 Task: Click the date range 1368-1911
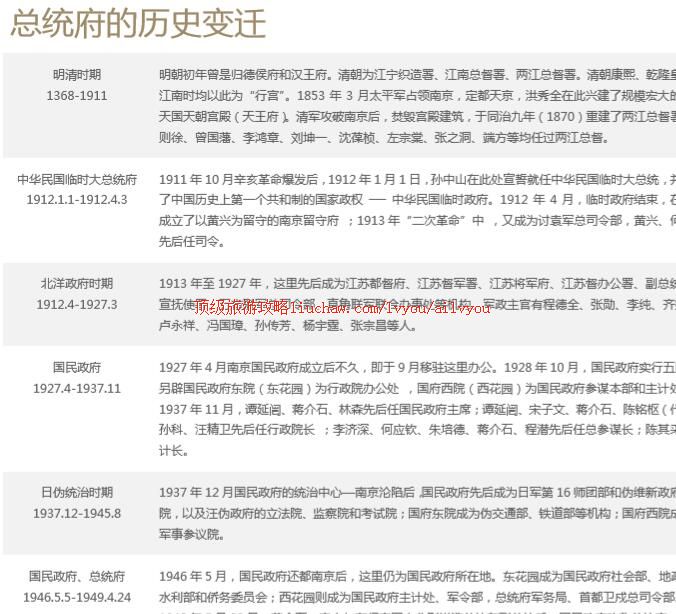[x=77, y=96]
